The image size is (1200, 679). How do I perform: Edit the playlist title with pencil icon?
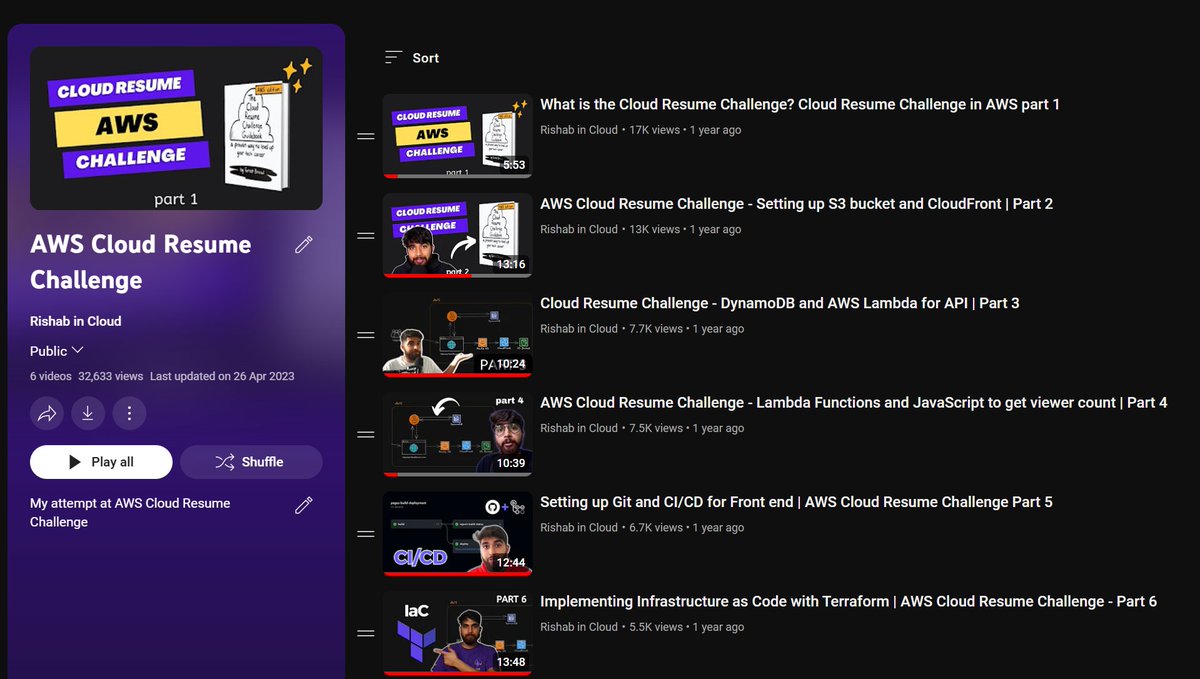[304, 245]
